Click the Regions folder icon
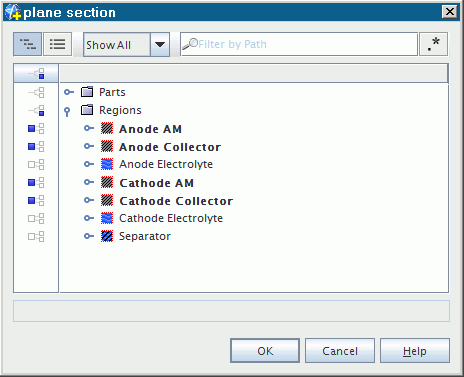Screen dimensions: 464x377 pos(87,110)
